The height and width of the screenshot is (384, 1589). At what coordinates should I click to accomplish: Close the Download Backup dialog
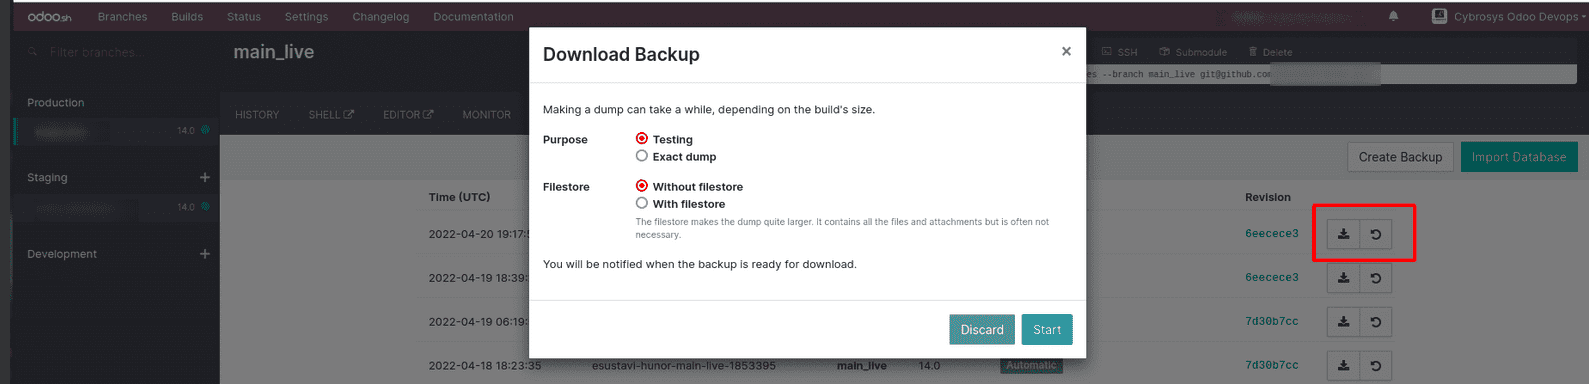click(1066, 51)
